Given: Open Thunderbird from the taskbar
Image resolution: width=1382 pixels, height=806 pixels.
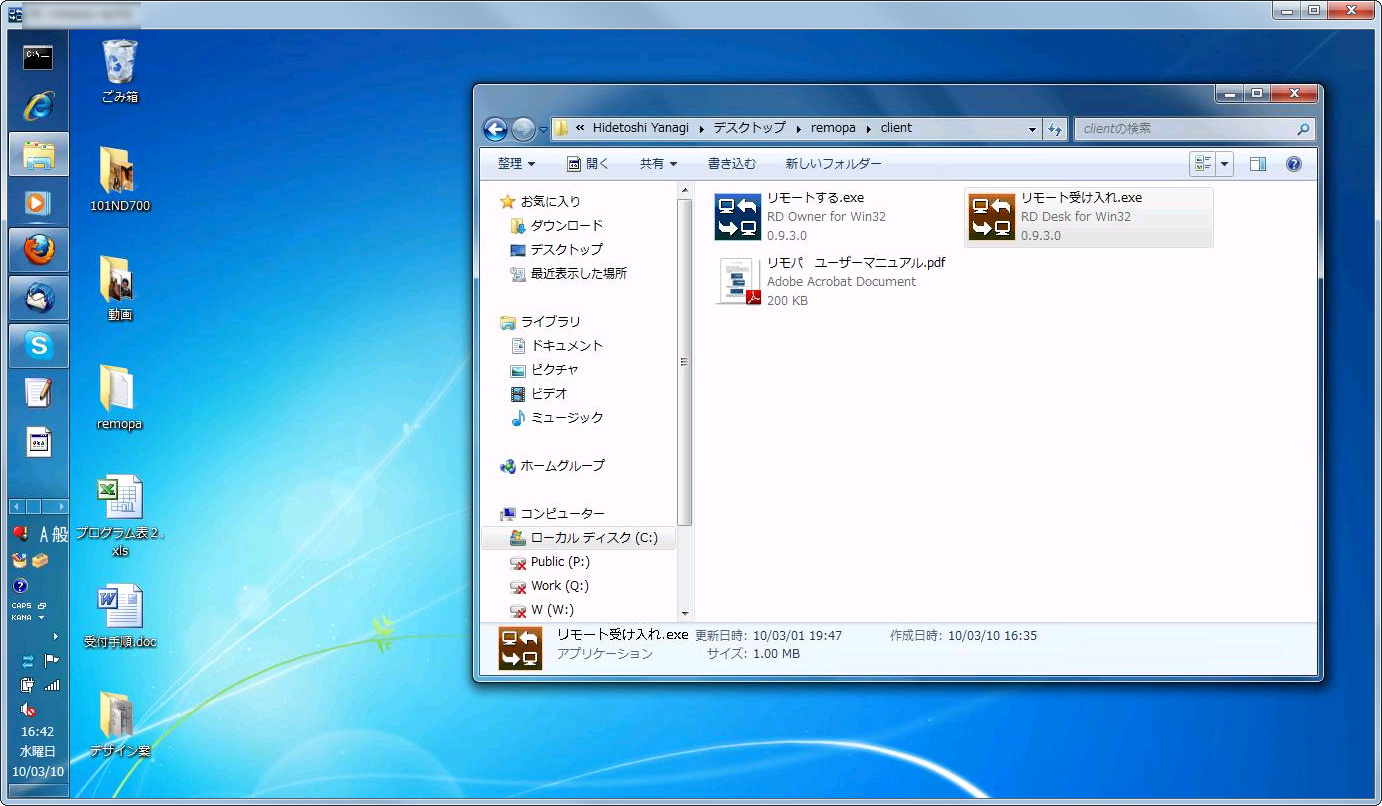Looking at the screenshot, I should (x=38, y=298).
